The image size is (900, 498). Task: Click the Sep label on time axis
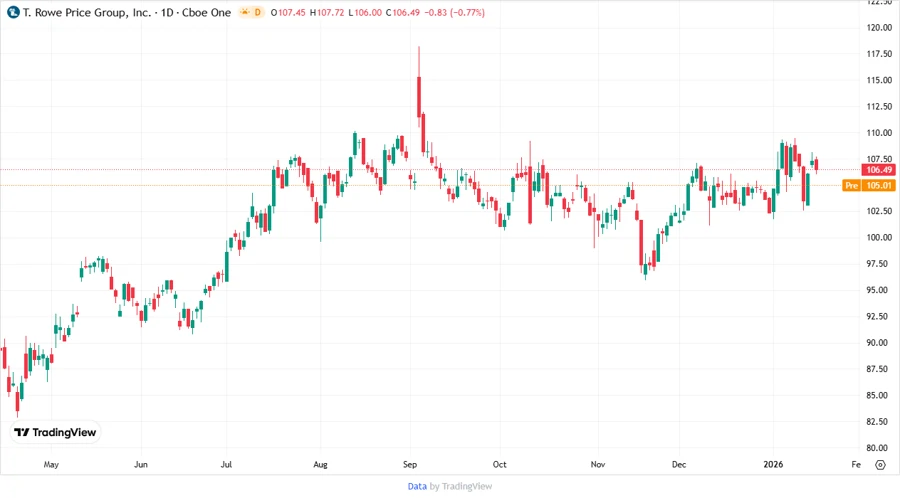click(x=410, y=465)
